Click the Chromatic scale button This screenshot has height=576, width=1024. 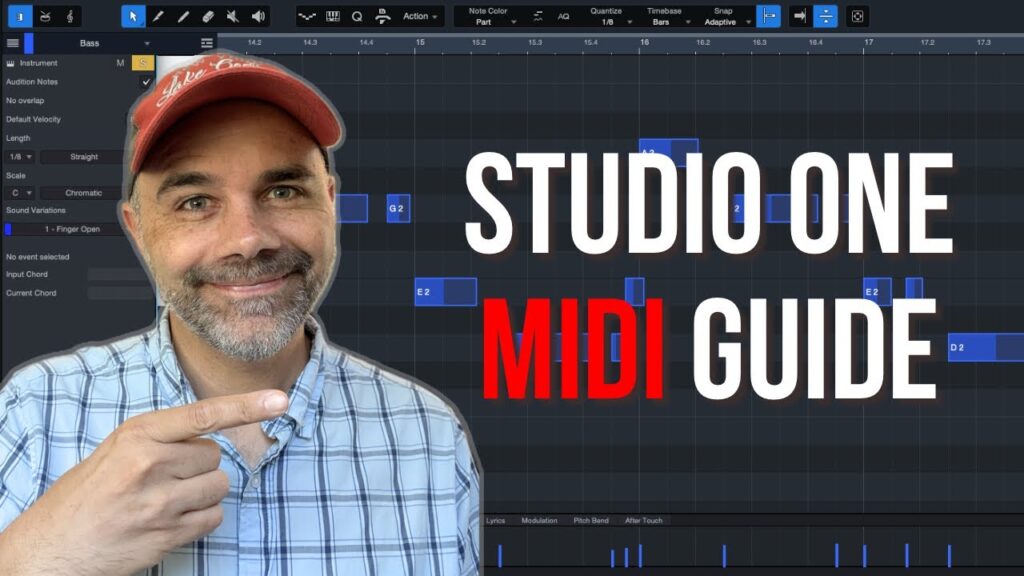pyautogui.click(x=84, y=193)
